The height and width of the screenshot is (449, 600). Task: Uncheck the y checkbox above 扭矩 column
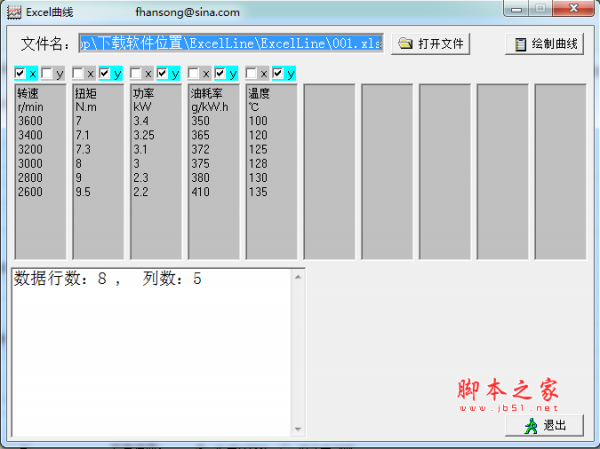point(104,73)
